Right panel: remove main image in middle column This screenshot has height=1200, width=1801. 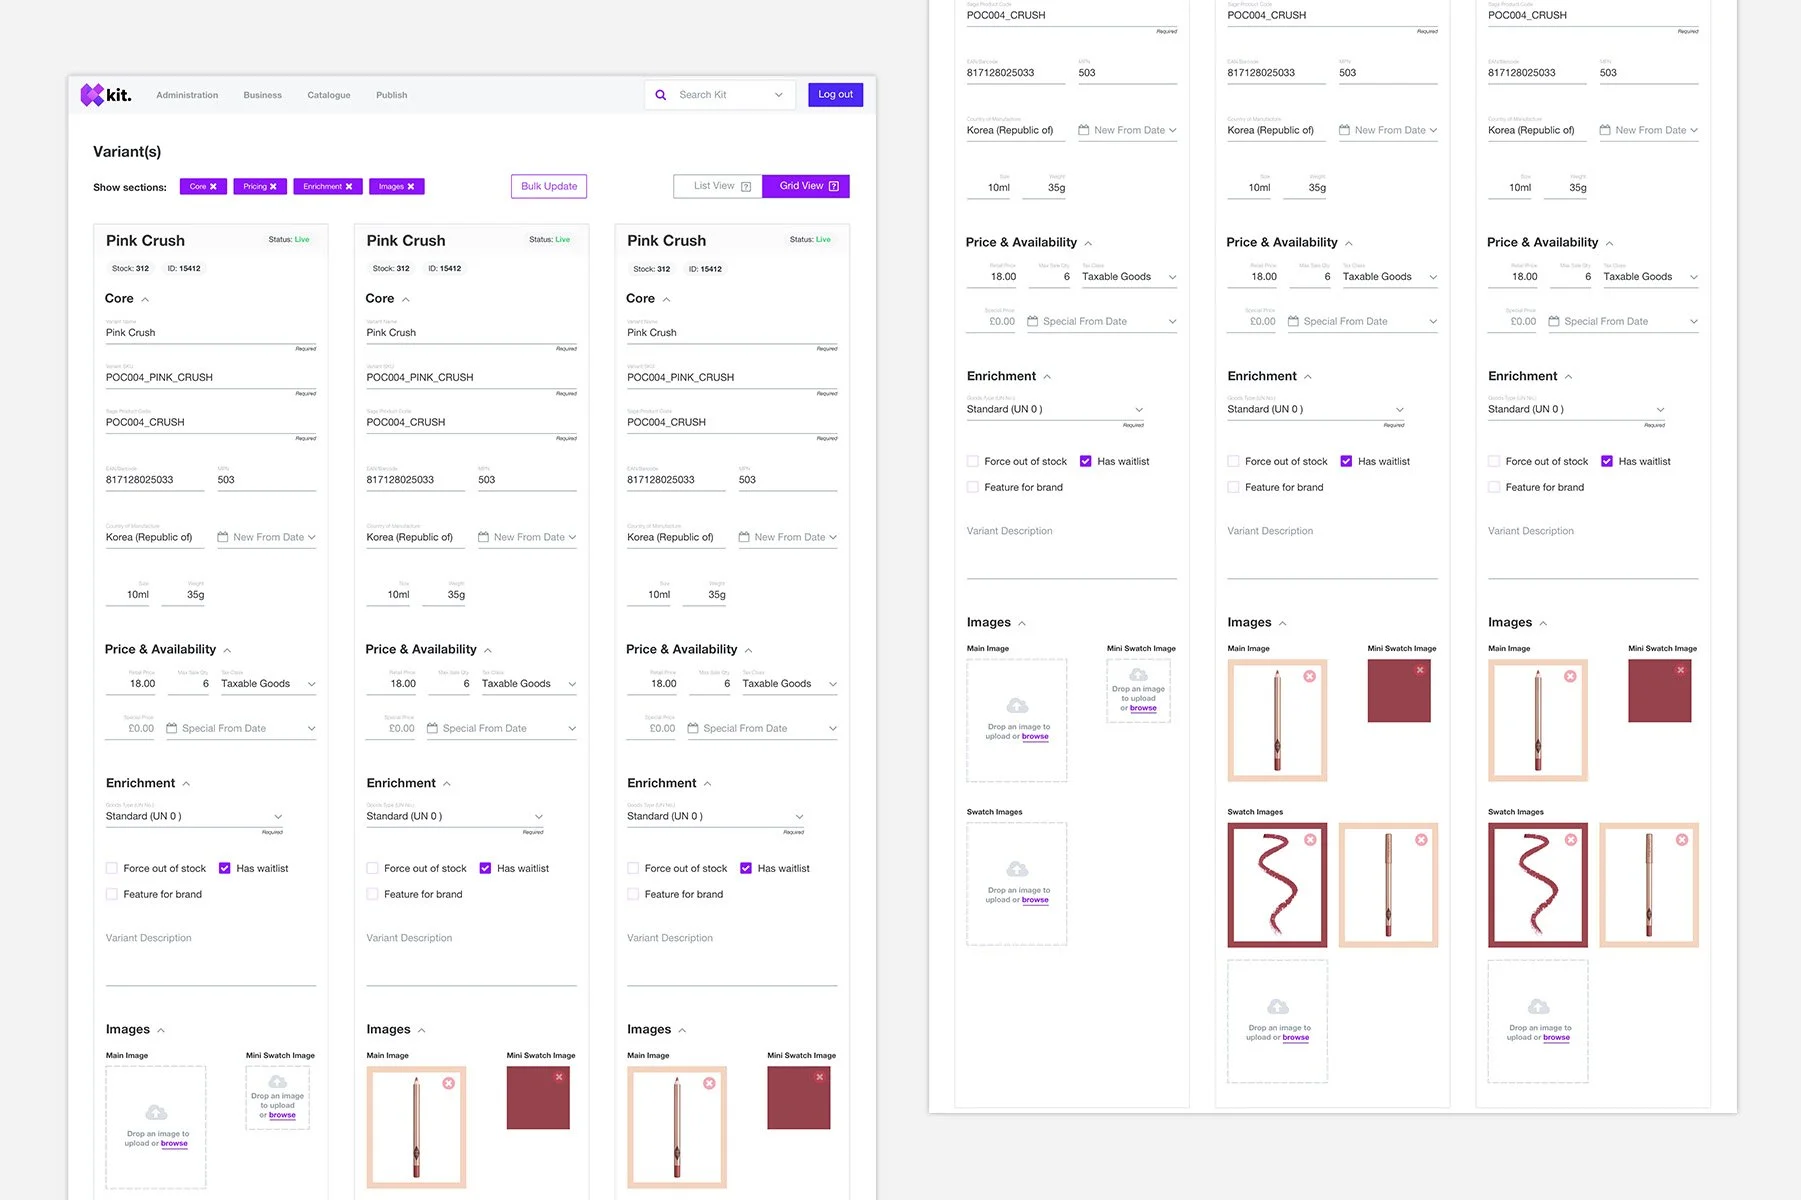[1310, 677]
